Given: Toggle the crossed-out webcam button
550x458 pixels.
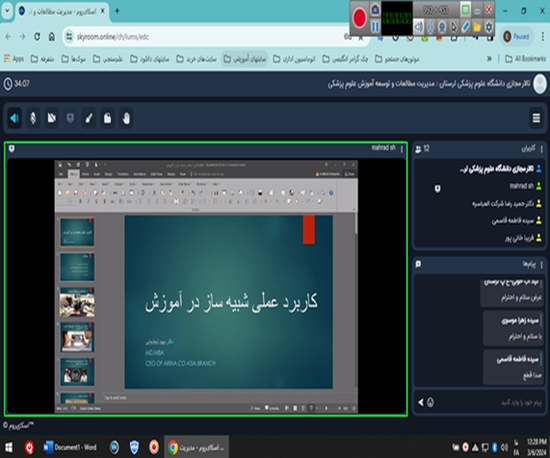Looking at the screenshot, I should pyautogui.click(x=52, y=118).
